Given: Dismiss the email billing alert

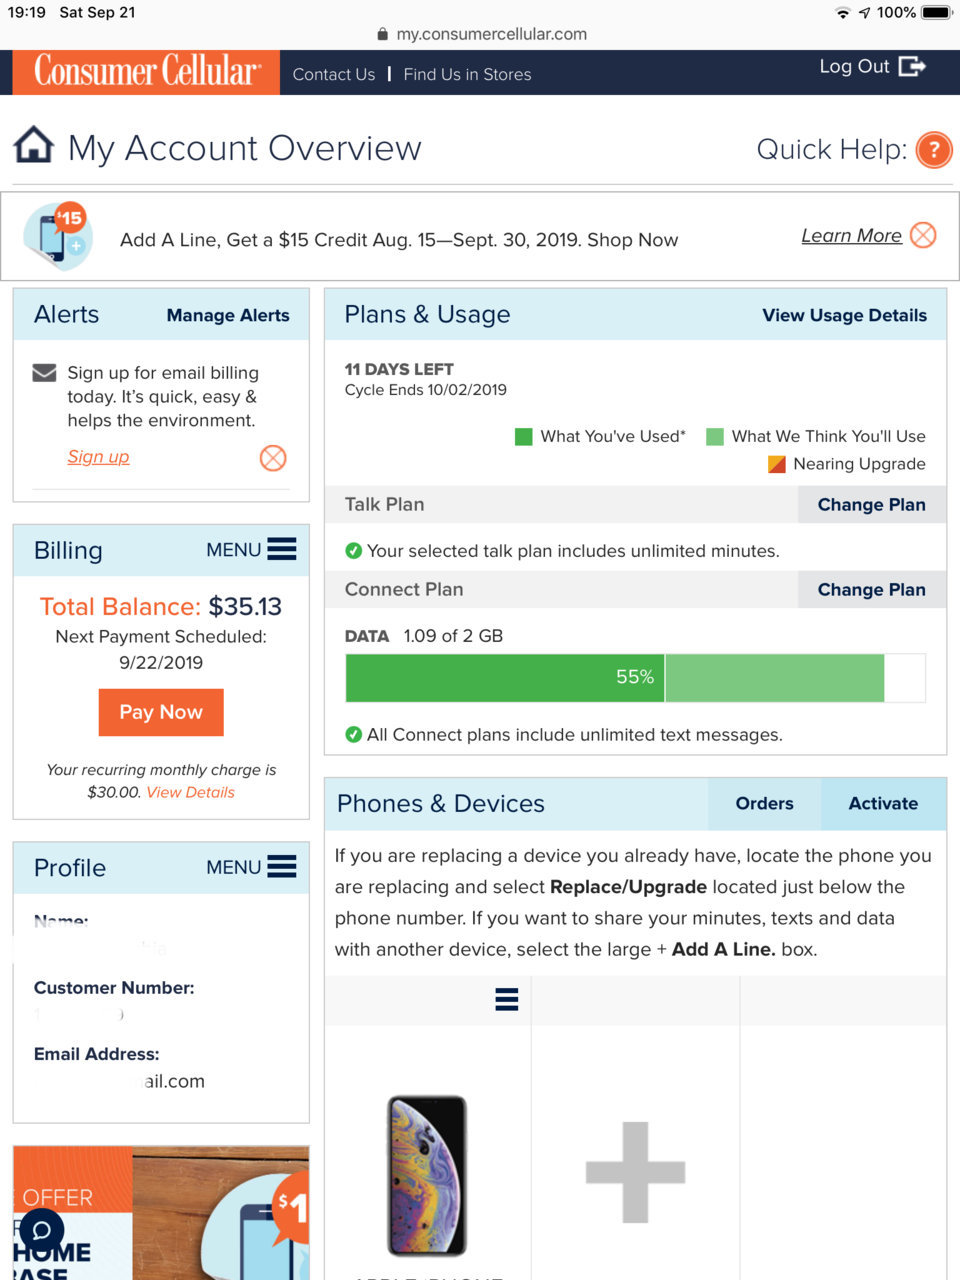Looking at the screenshot, I should point(273,458).
